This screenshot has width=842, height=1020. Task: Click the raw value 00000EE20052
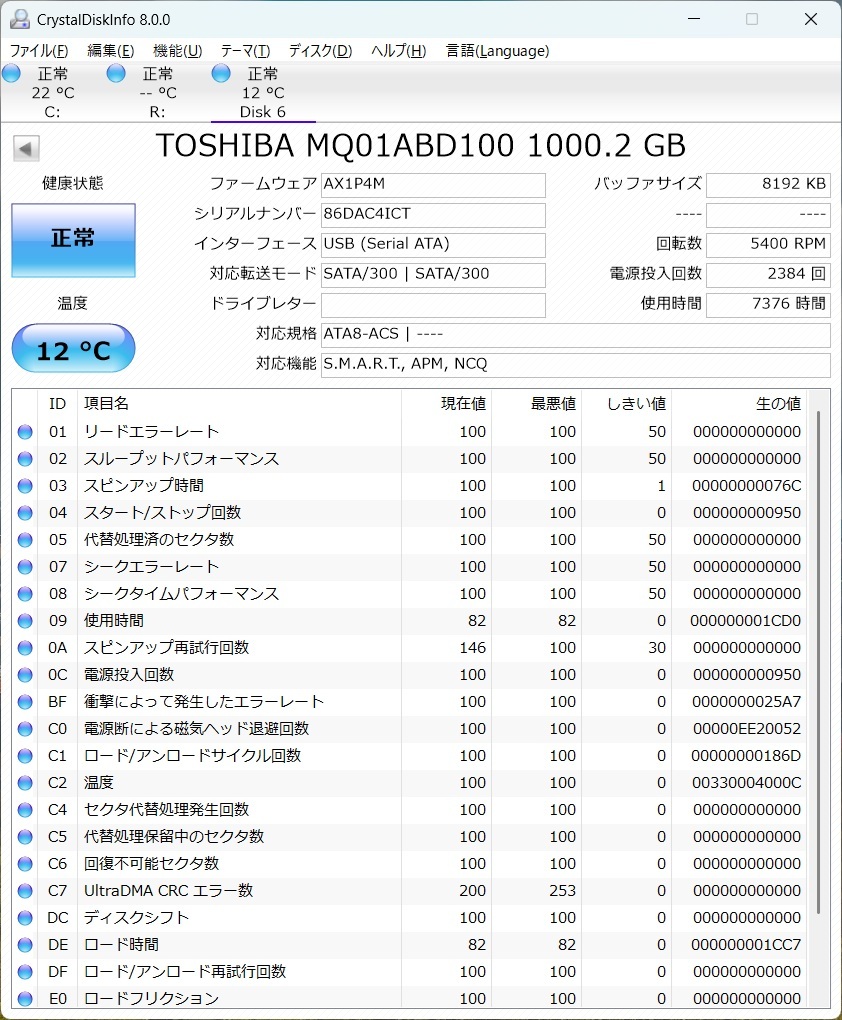pos(747,729)
